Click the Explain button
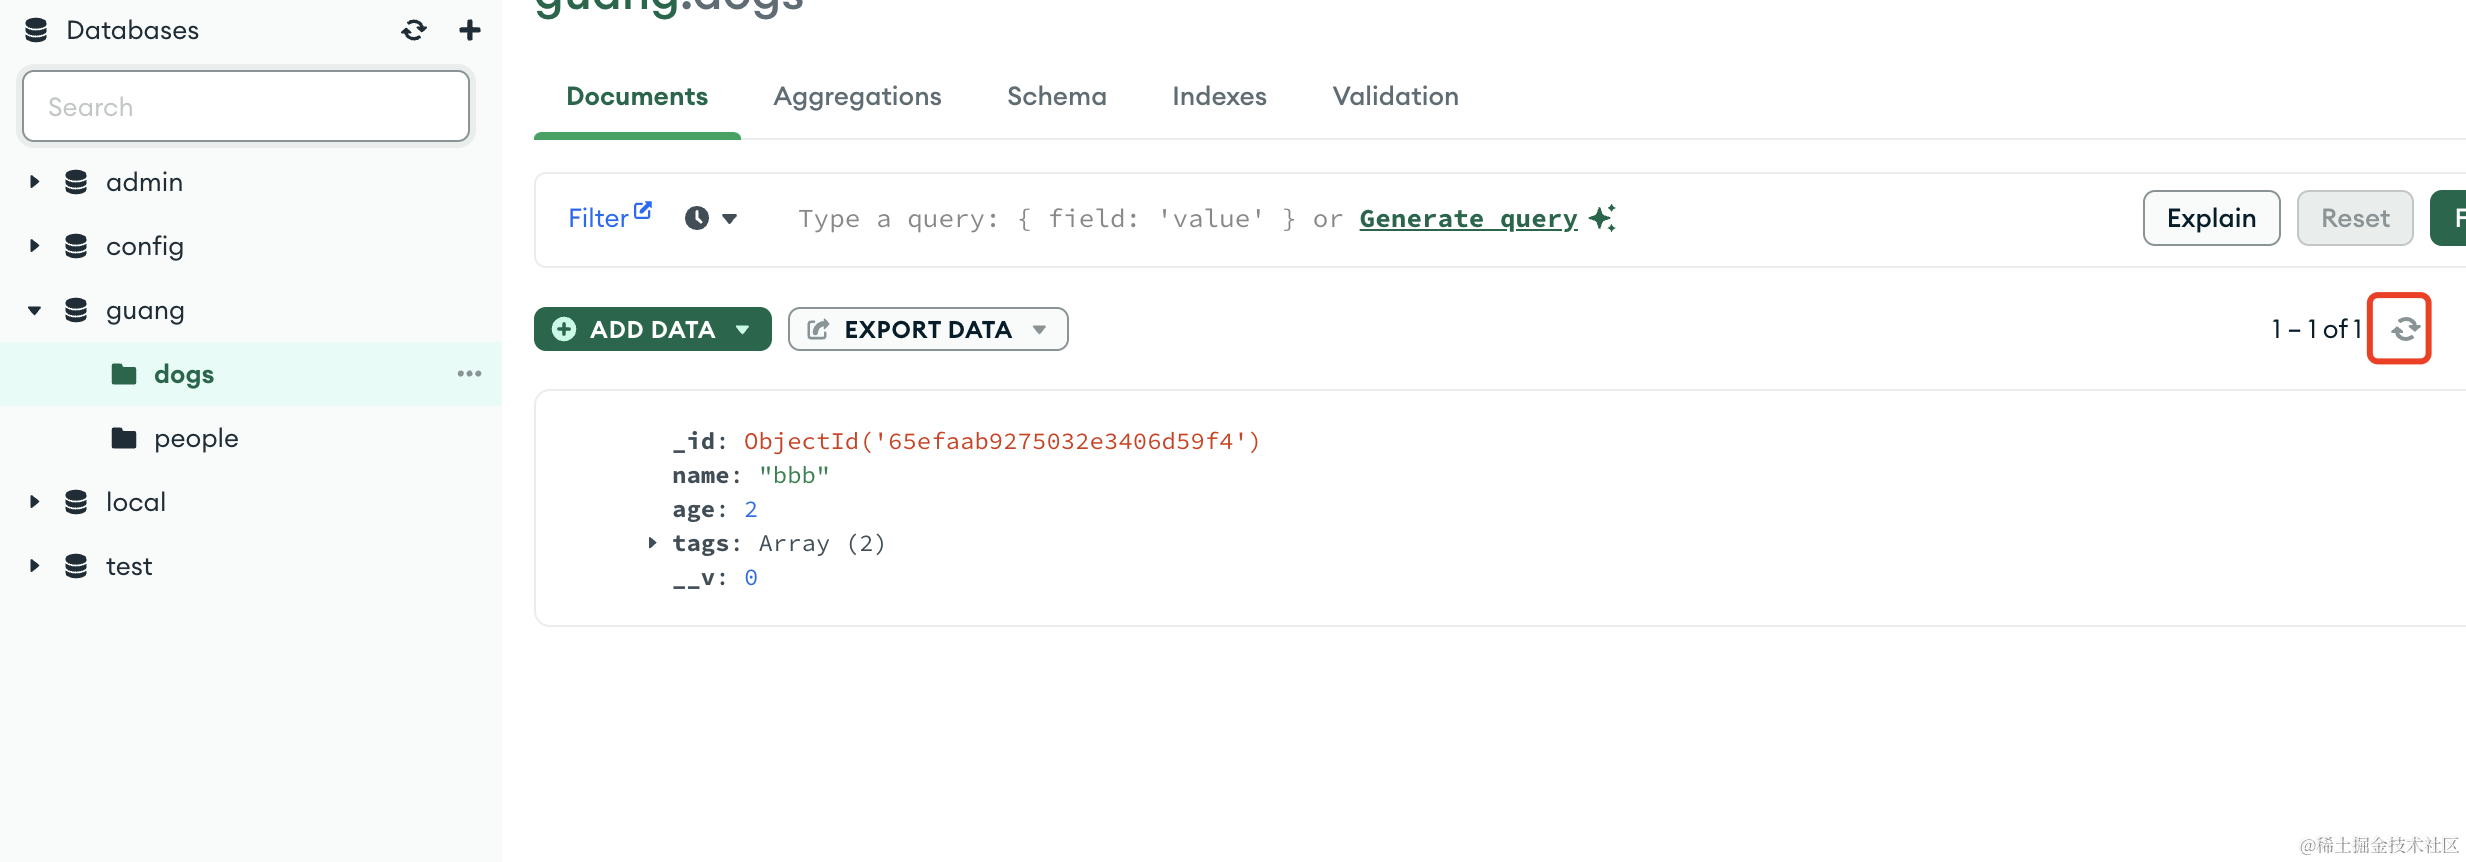This screenshot has height=862, width=2466. [x=2211, y=218]
